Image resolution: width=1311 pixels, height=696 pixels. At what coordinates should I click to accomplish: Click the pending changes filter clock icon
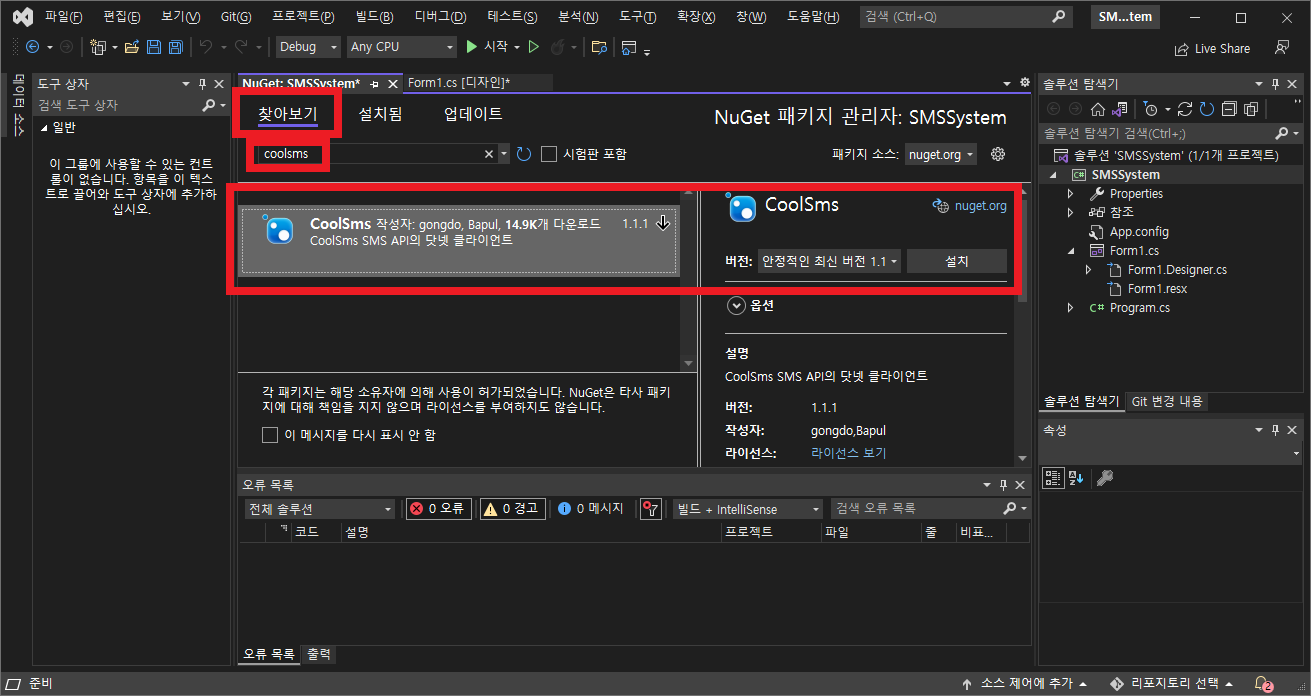coord(1151,108)
